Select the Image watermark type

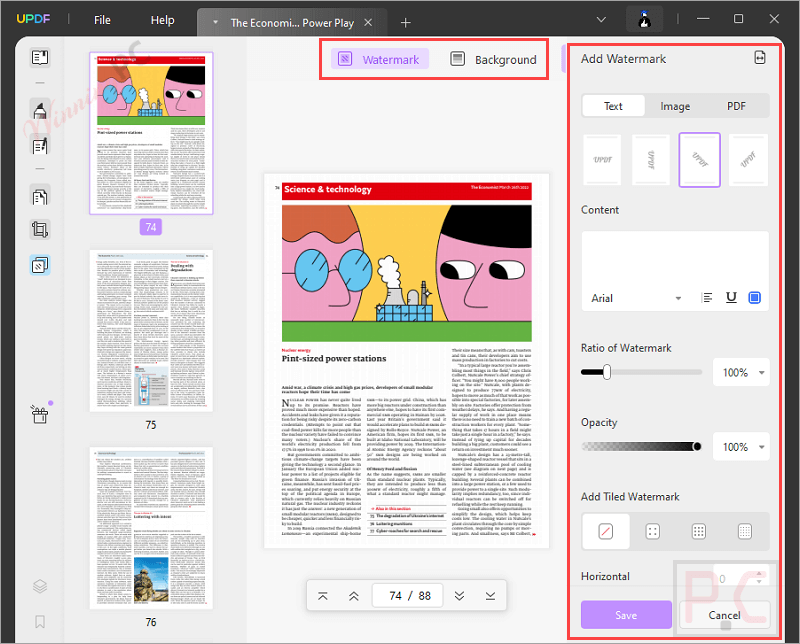tap(675, 106)
